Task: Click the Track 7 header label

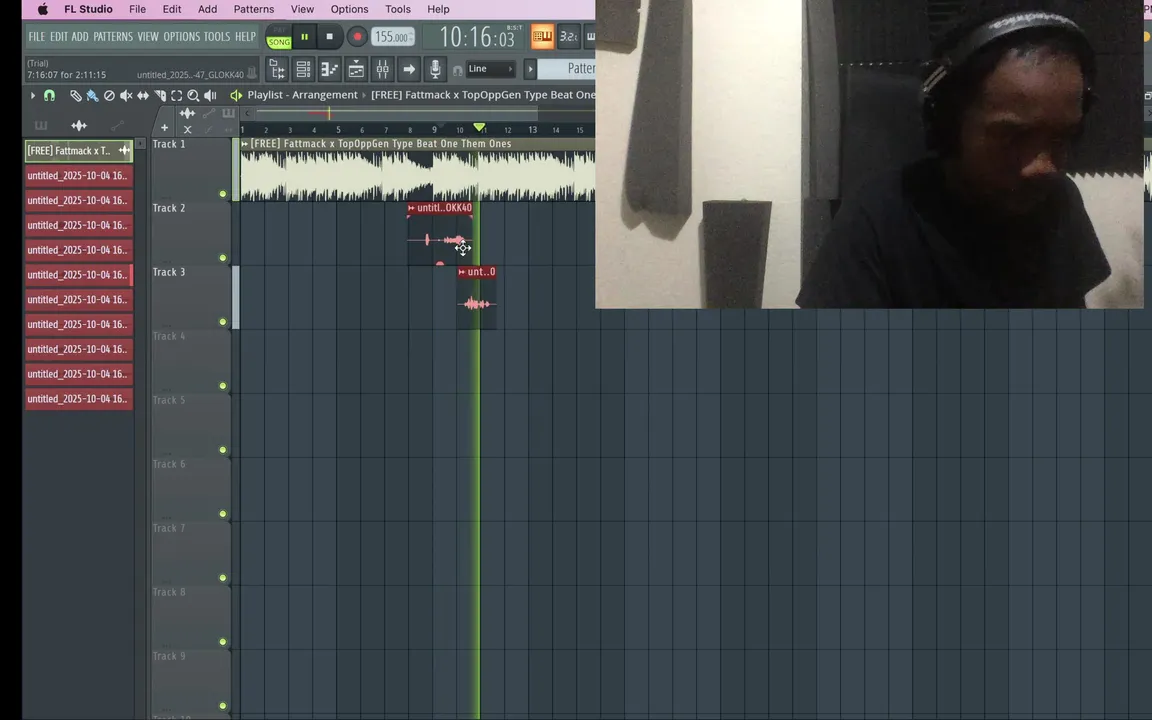Action: point(169,528)
